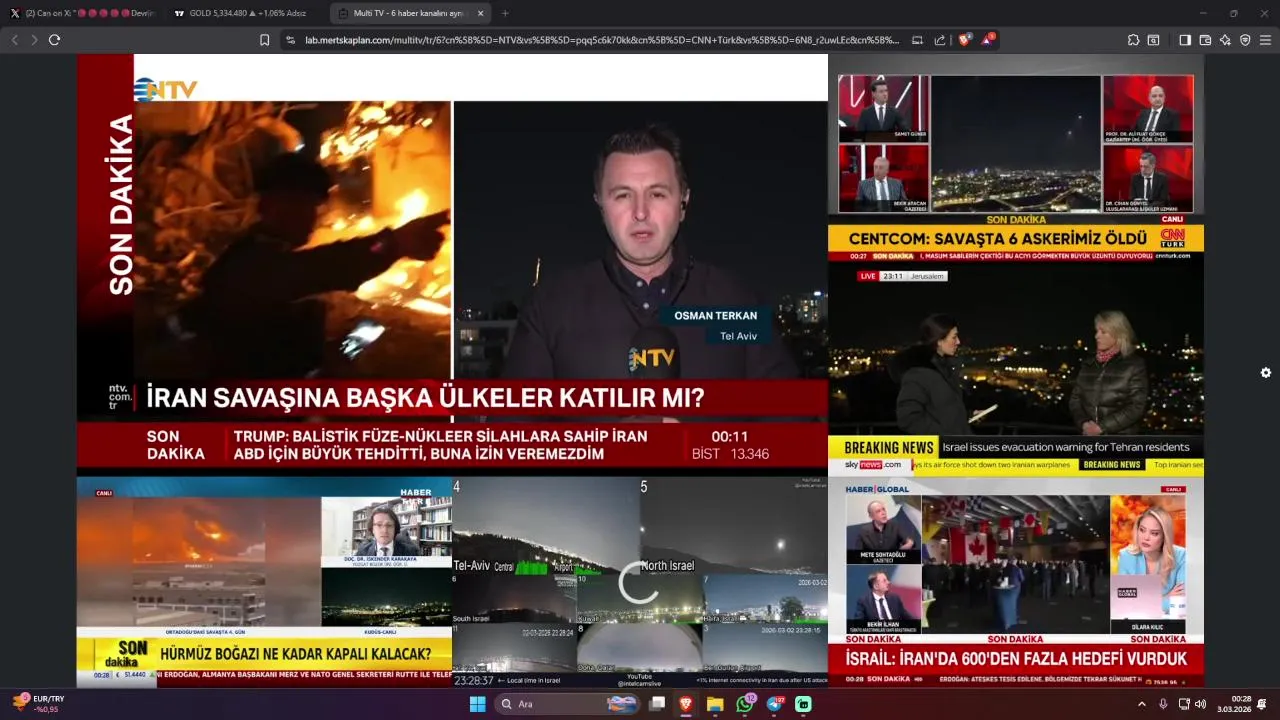Screen dimensions: 1280x720
Task: Open Brave from the taskbar
Action: [x=686, y=704]
